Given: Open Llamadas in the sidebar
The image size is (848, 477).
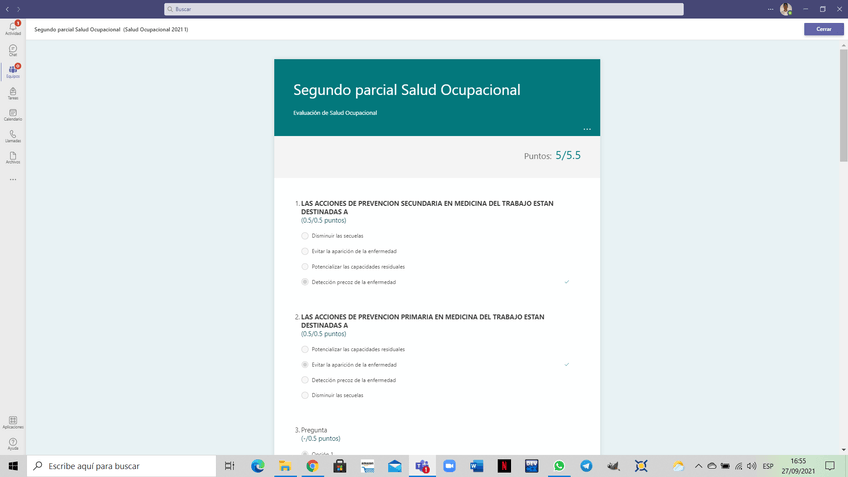Looking at the screenshot, I should [13, 136].
